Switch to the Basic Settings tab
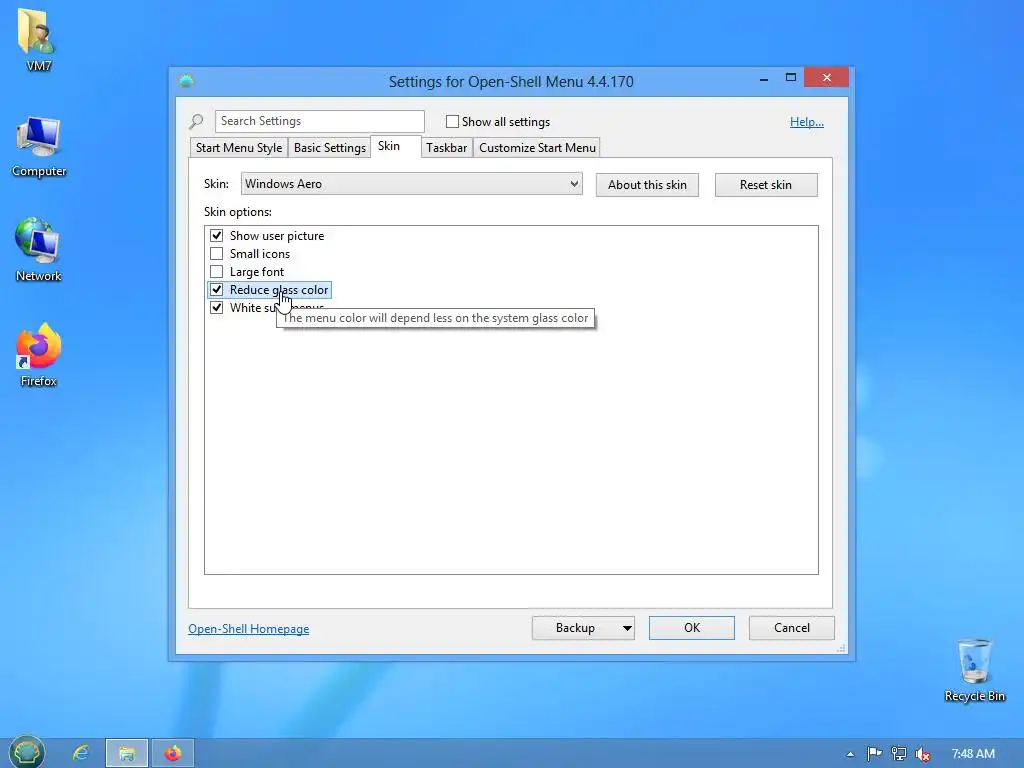The image size is (1024, 768). pyautogui.click(x=330, y=148)
